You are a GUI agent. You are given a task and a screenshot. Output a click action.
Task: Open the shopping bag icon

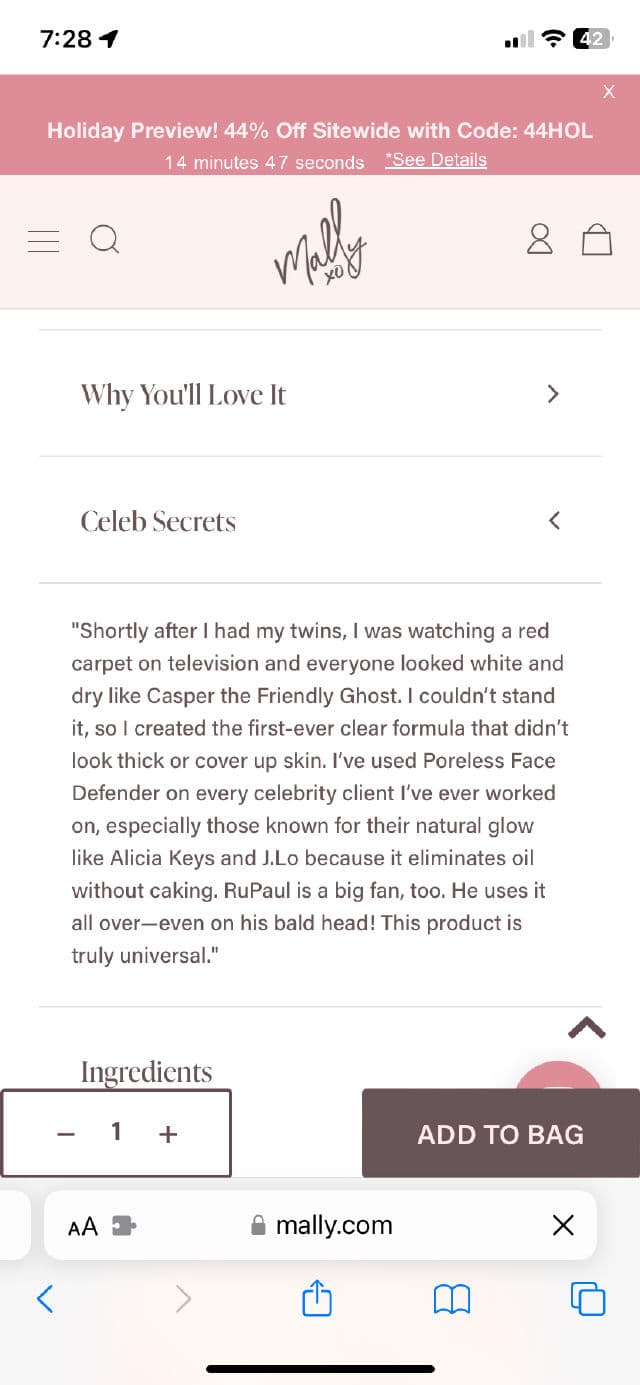pos(597,240)
